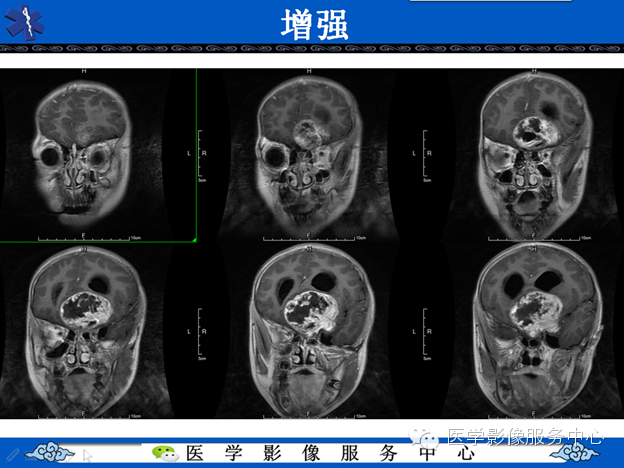The image size is (624, 468).
Task: Click the faint pen annotation tool icon
Action: [x=12, y=454]
